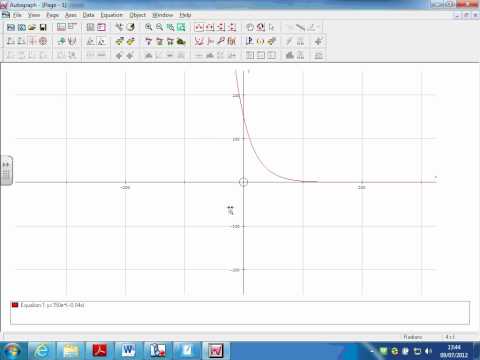This screenshot has height=360, width=480.
Task: Click the orange brackets icon
Action: [x=261, y=41]
